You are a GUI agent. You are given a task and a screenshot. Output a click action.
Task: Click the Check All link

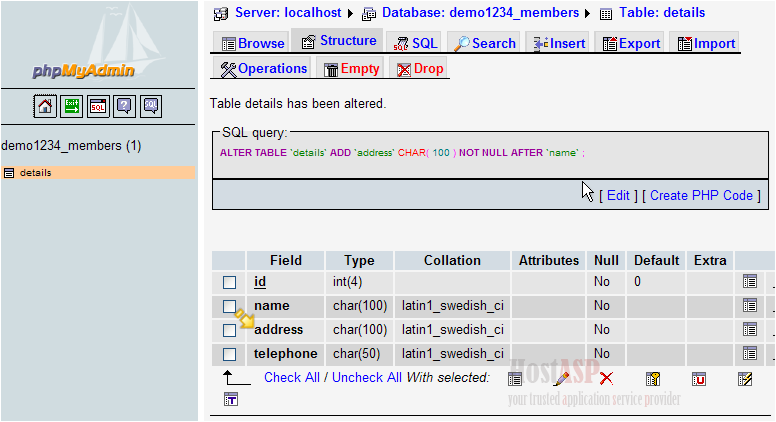[291, 377]
